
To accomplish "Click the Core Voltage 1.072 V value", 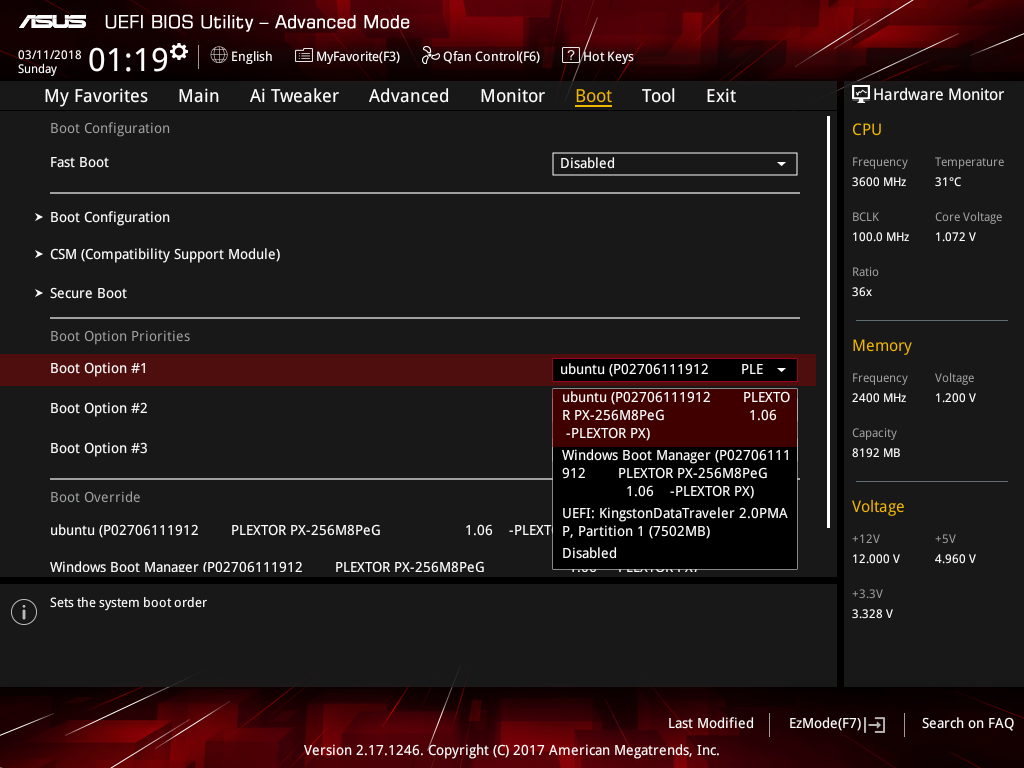I will (x=955, y=237).
